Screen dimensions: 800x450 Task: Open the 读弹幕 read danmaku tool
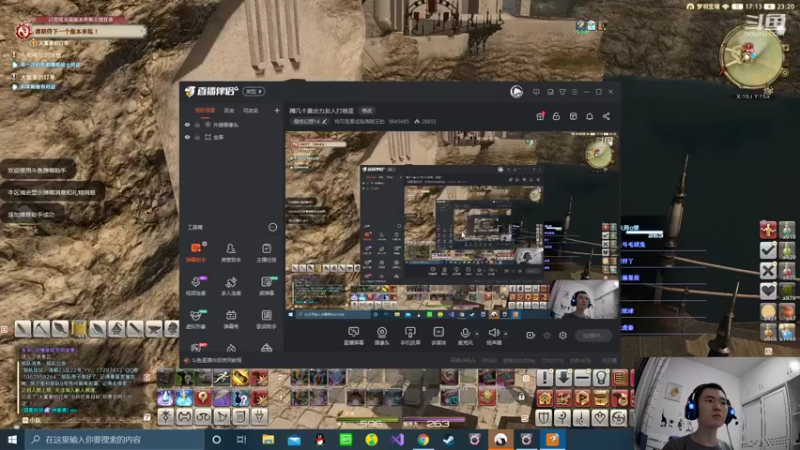click(266, 286)
